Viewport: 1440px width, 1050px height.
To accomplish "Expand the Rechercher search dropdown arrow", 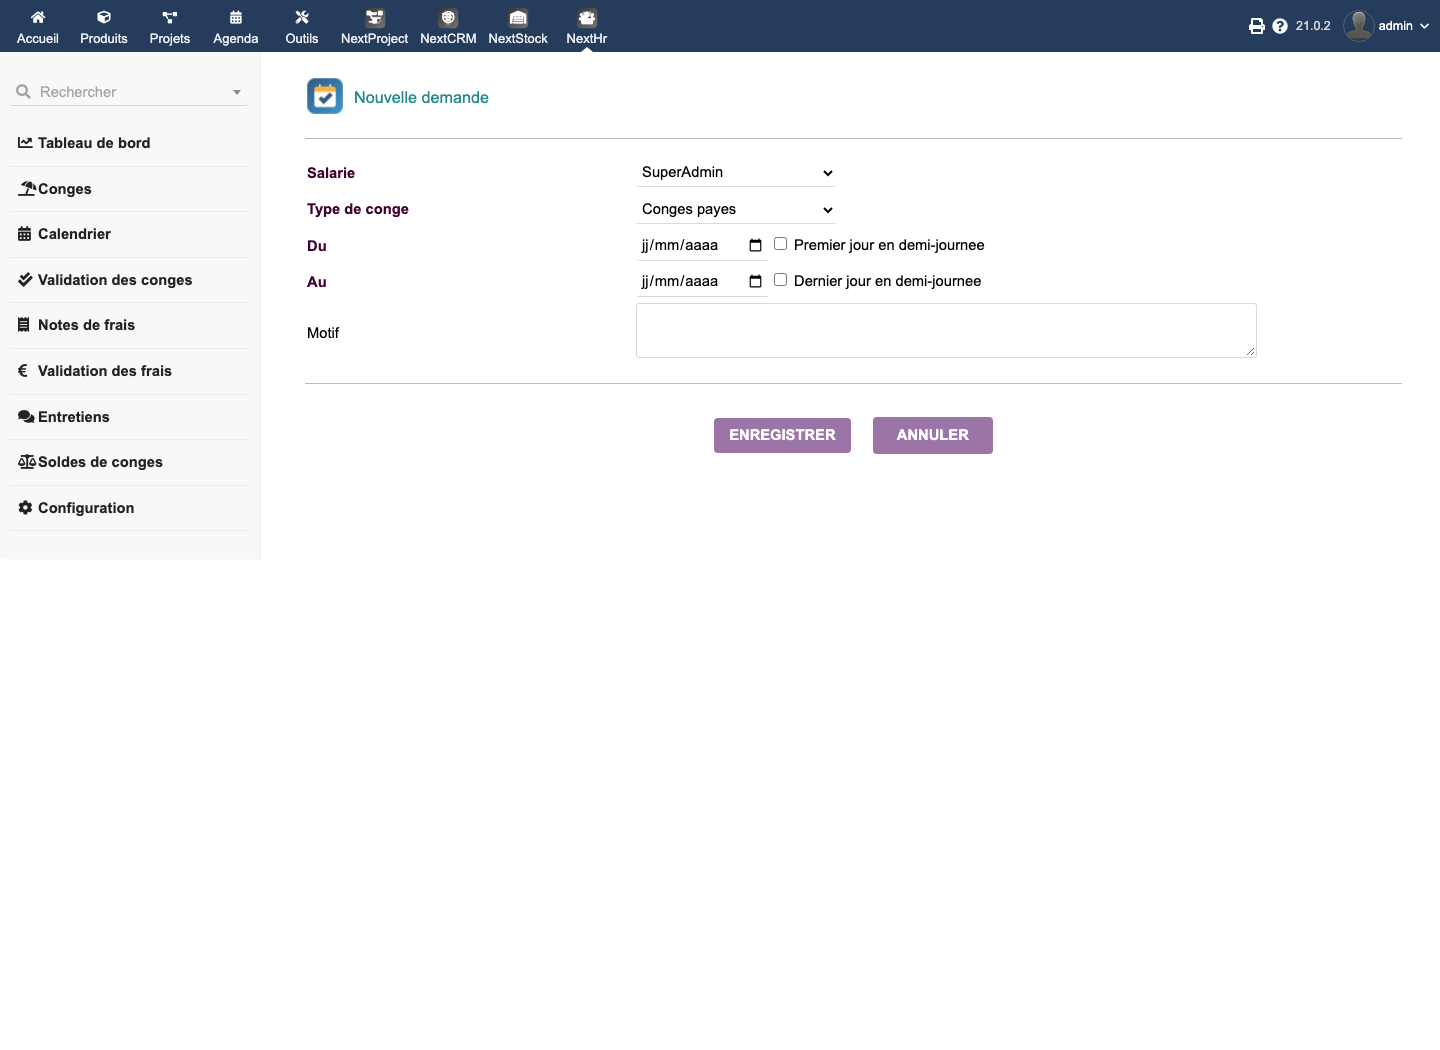I will coord(237,92).
